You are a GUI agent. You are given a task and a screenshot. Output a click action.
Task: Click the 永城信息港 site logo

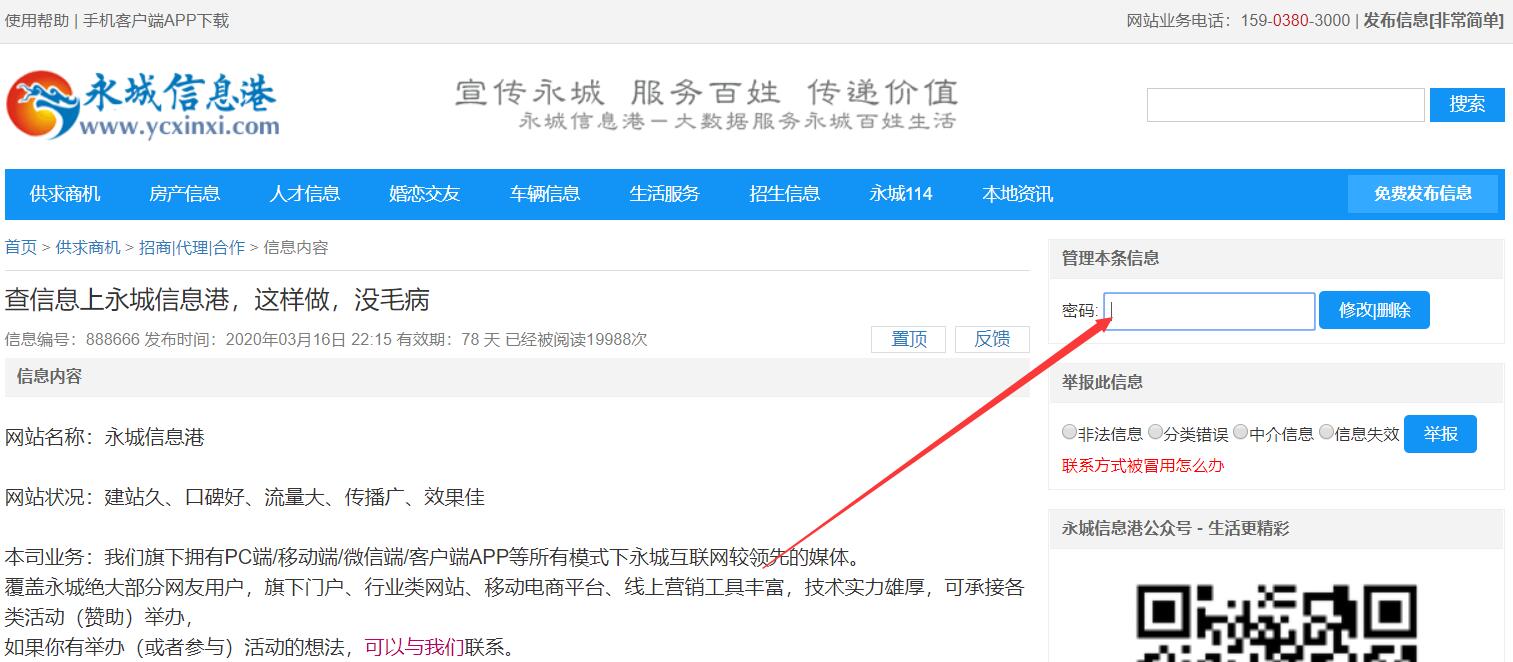(142, 104)
